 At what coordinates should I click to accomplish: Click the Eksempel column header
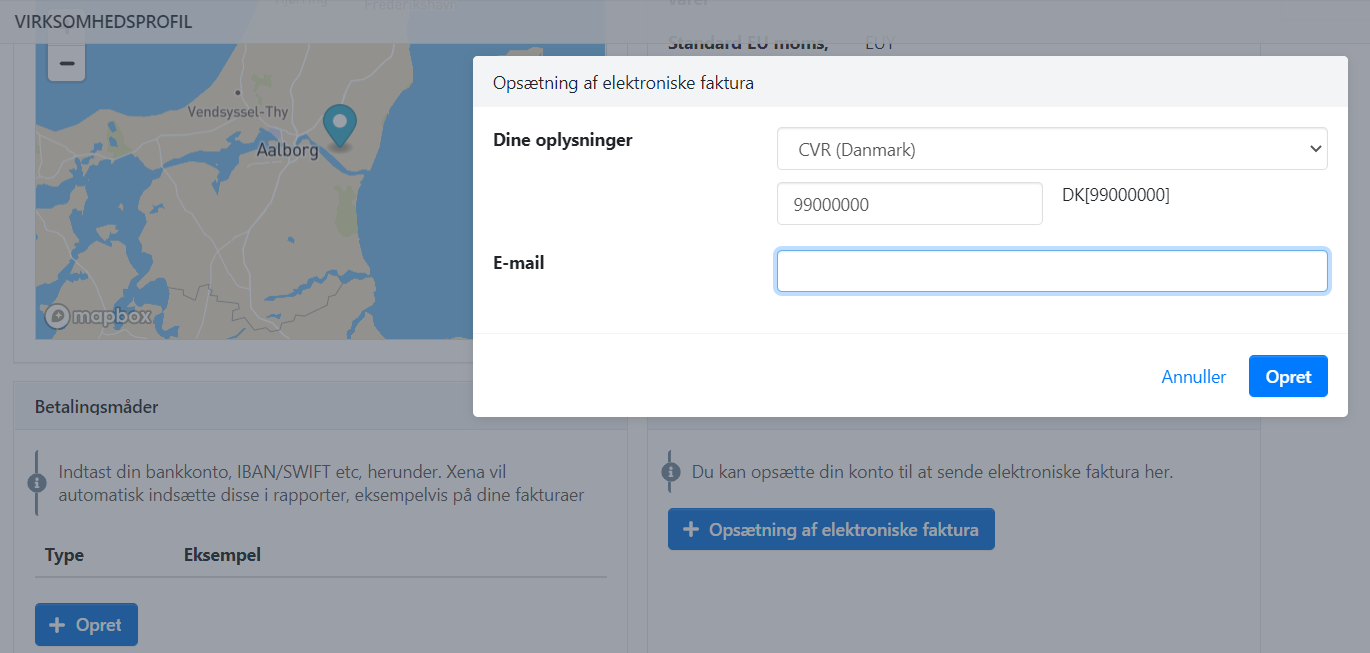222,555
